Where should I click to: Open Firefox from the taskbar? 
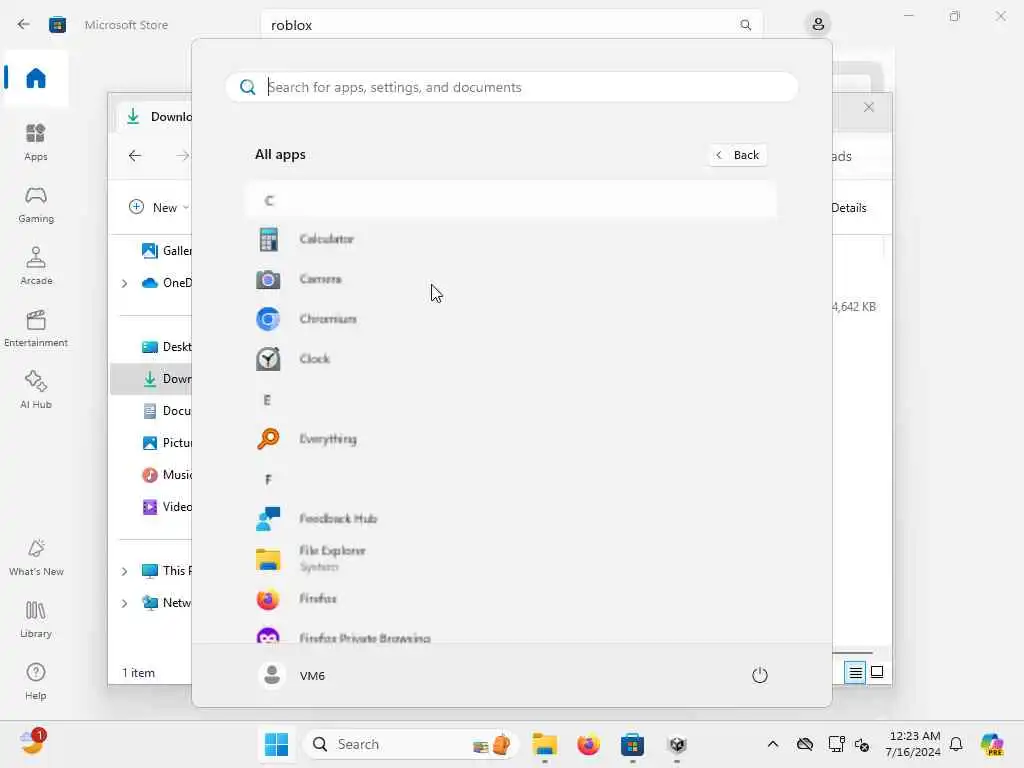[588, 744]
